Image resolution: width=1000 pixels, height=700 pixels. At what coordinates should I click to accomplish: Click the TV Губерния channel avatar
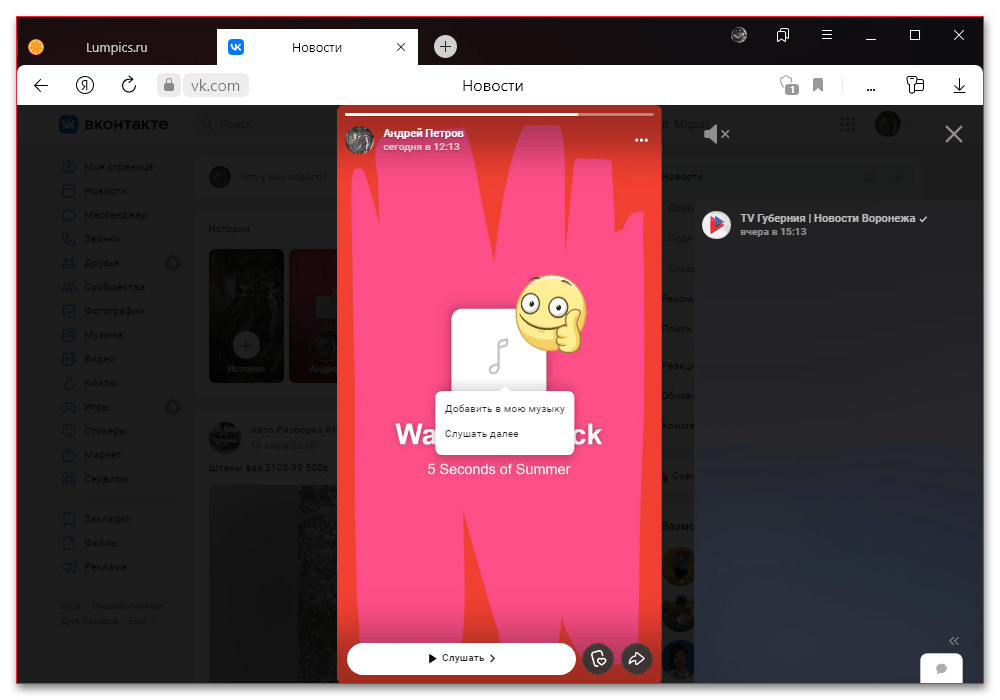pos(716,224)
